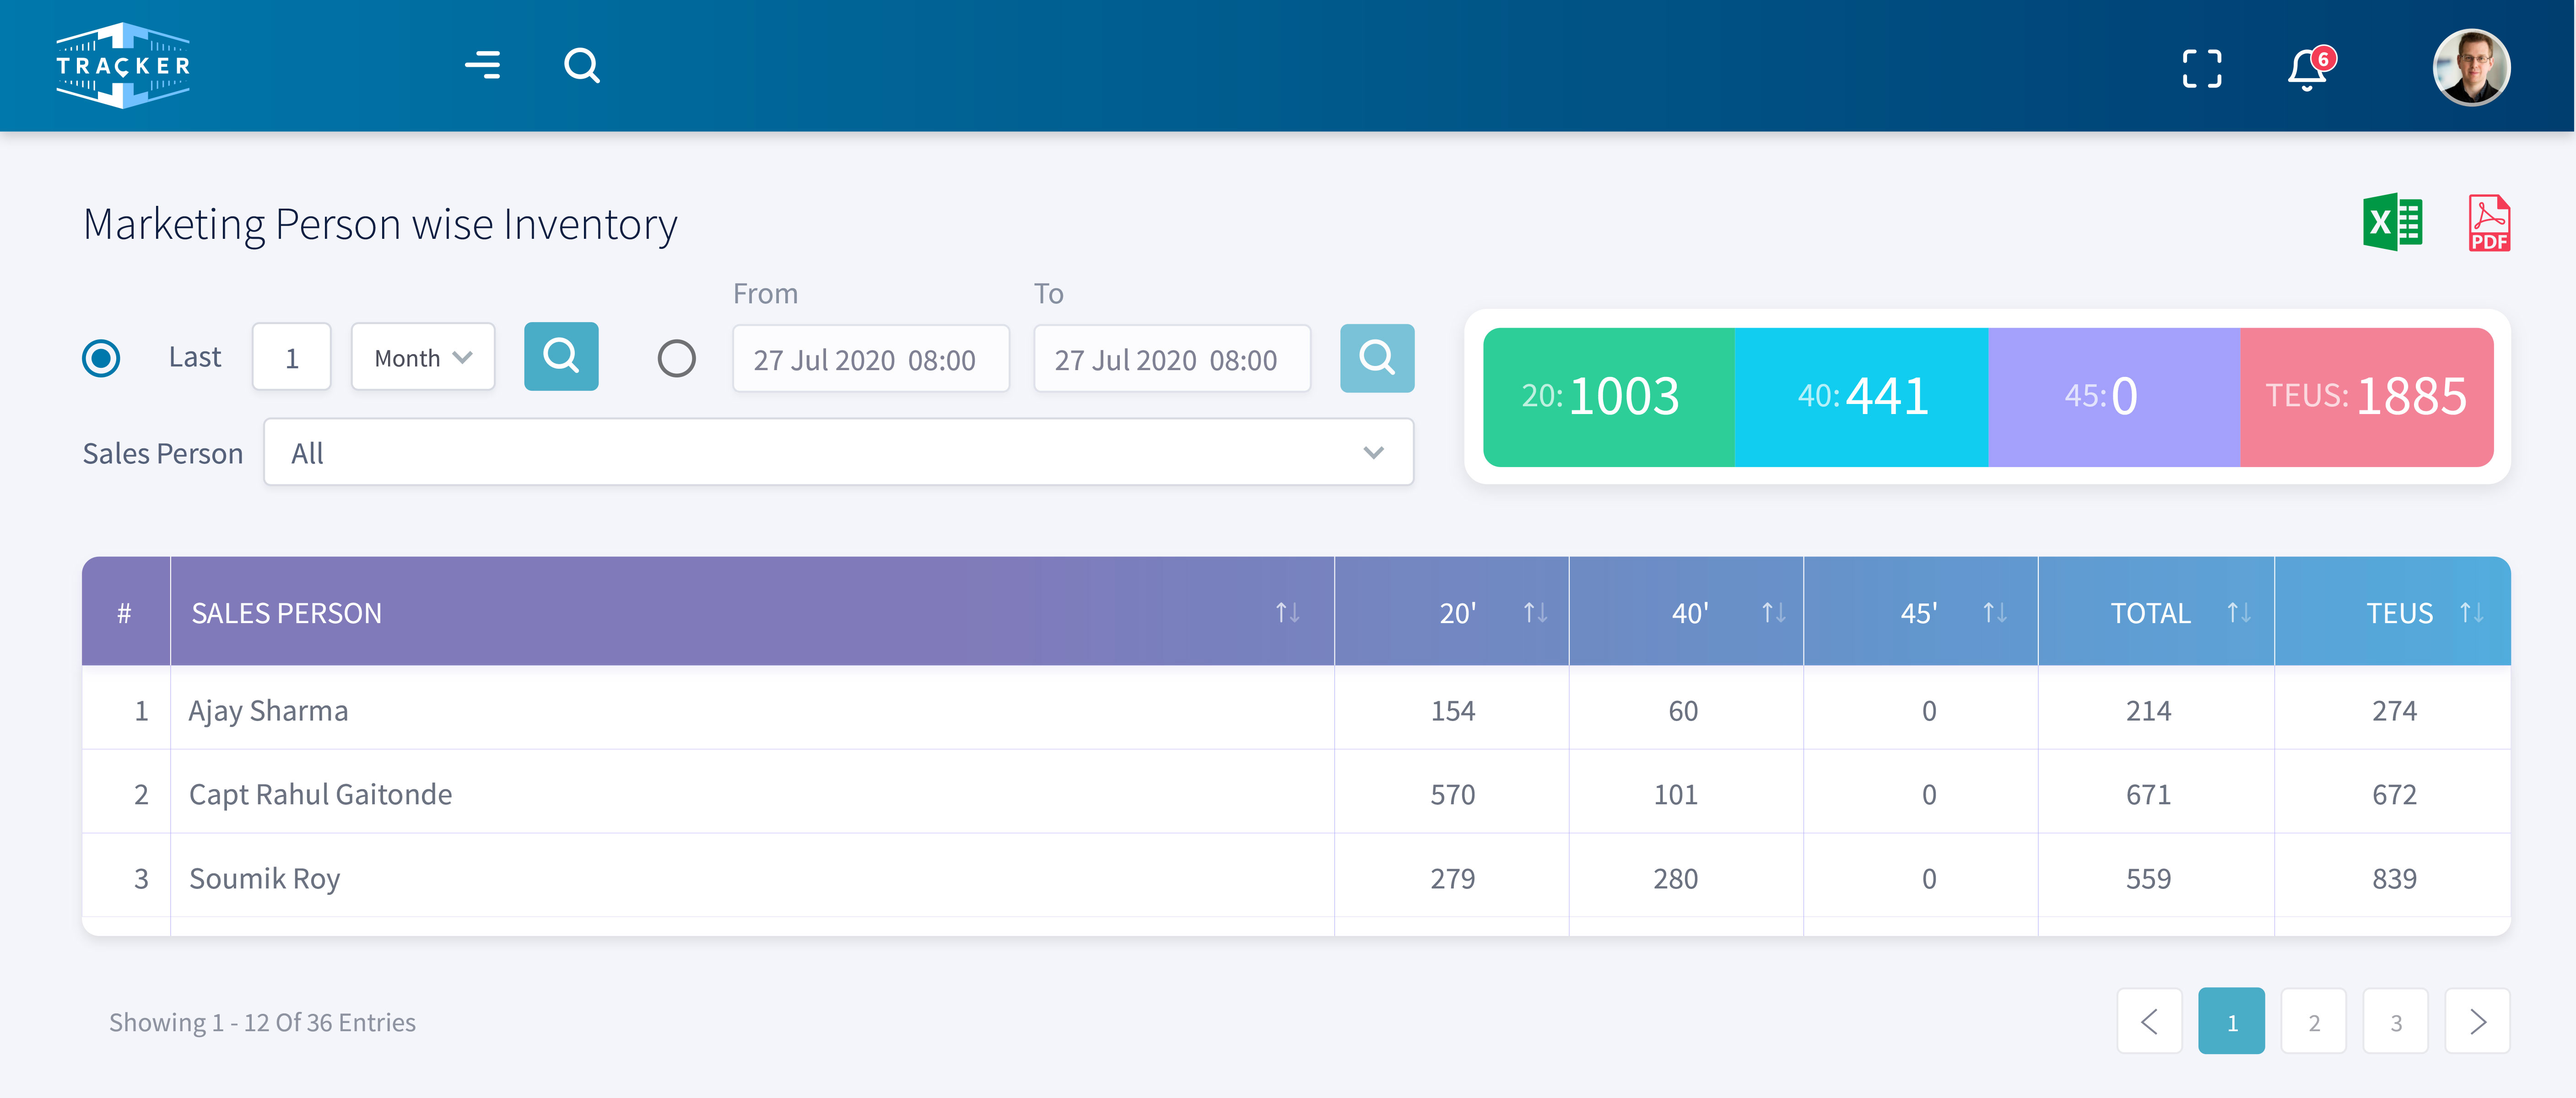Toggle fullscreen mode icon
The width and height of the screenshot is (2576, 1098).
coord(2202,69)
